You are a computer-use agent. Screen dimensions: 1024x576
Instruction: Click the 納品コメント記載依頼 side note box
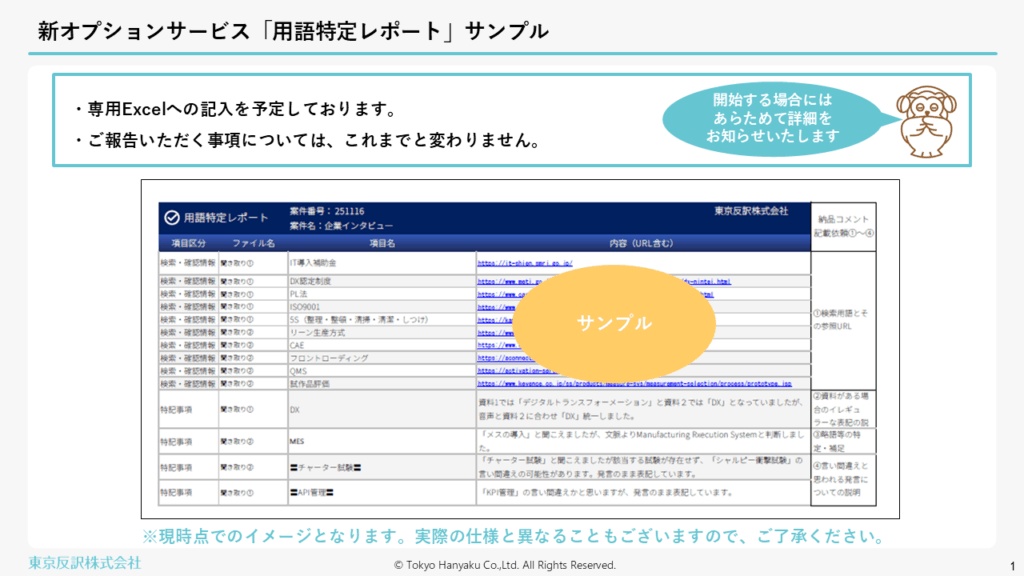pos(844,226)
